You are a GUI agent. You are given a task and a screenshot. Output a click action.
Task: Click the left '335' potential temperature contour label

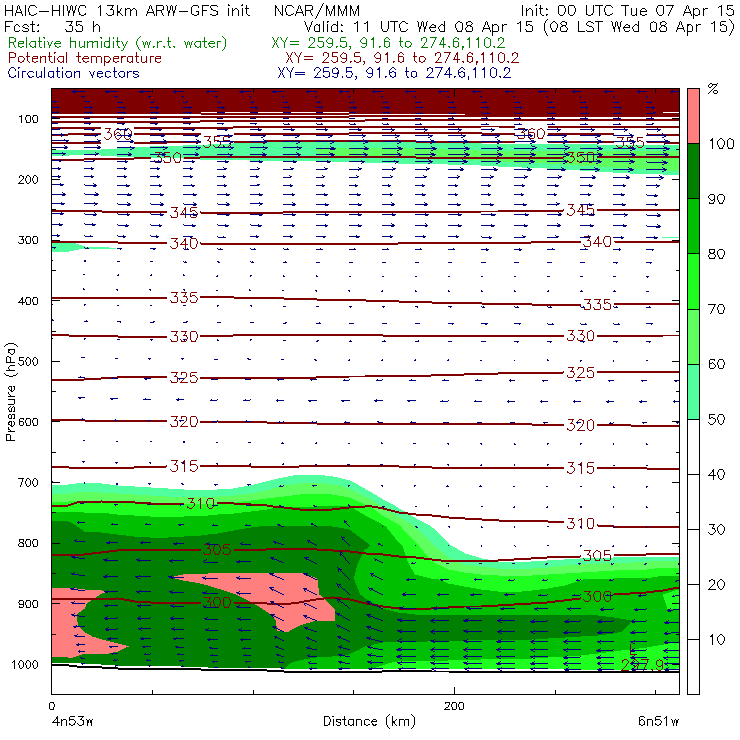coord(184,298)
